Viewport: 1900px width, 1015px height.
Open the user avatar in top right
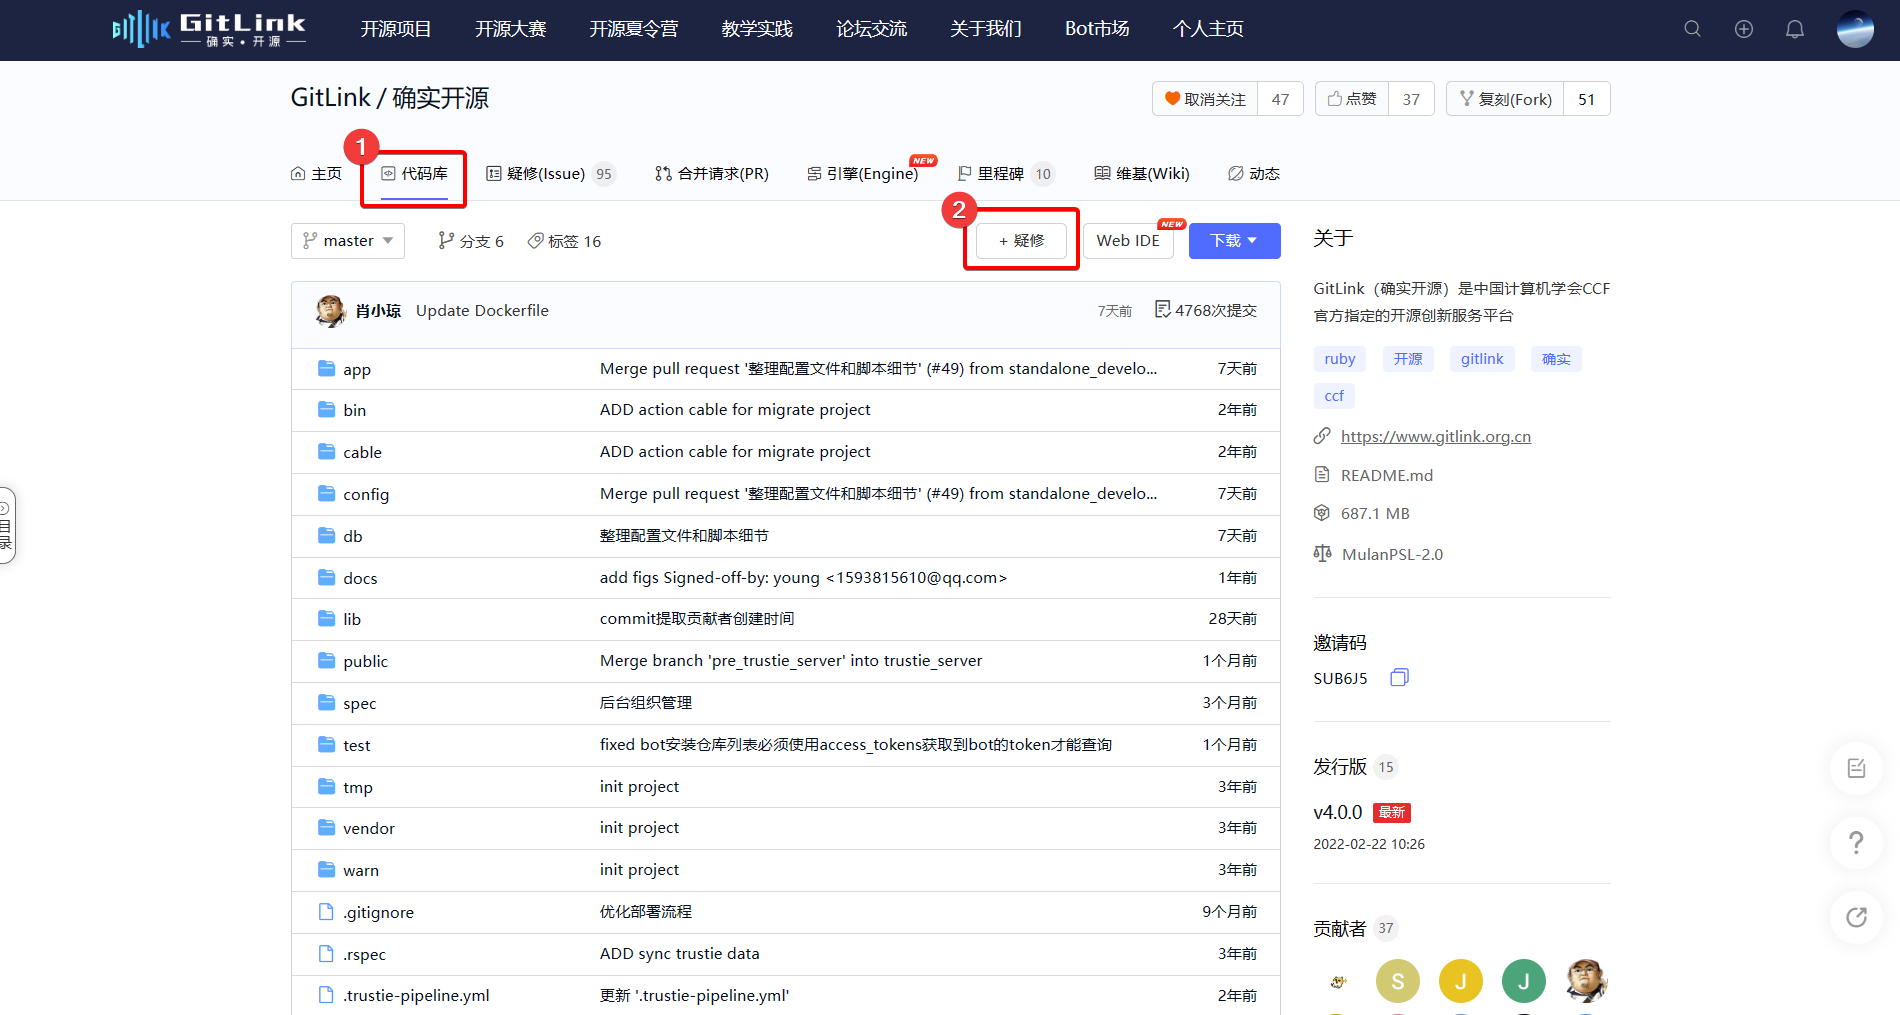1855,29
